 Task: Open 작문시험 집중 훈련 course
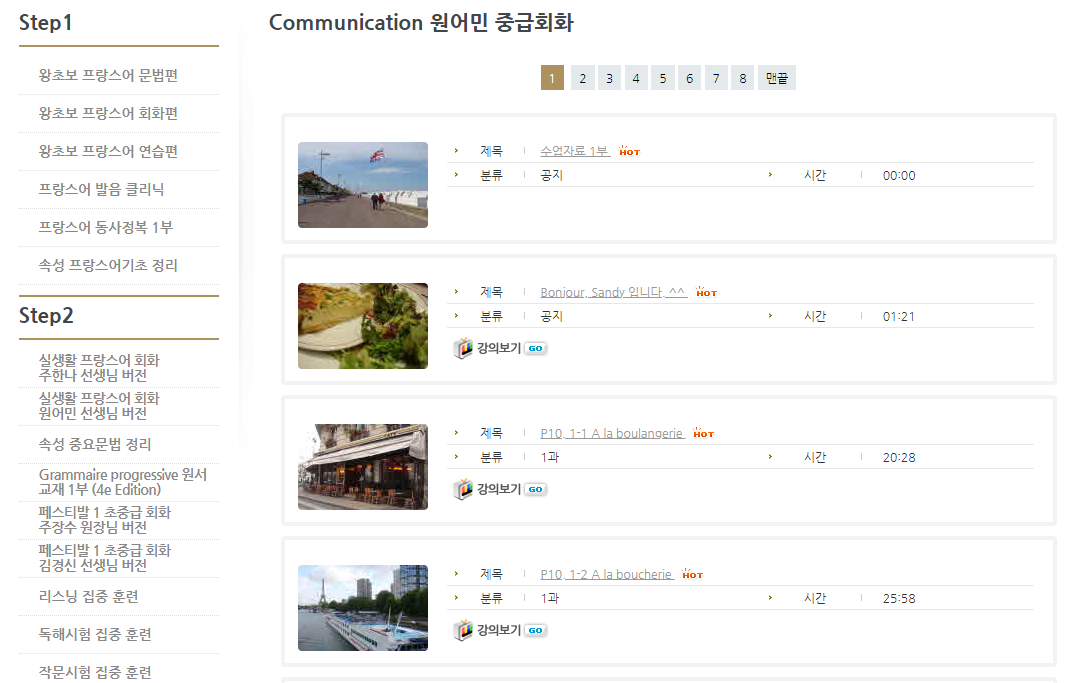point(95,673)
